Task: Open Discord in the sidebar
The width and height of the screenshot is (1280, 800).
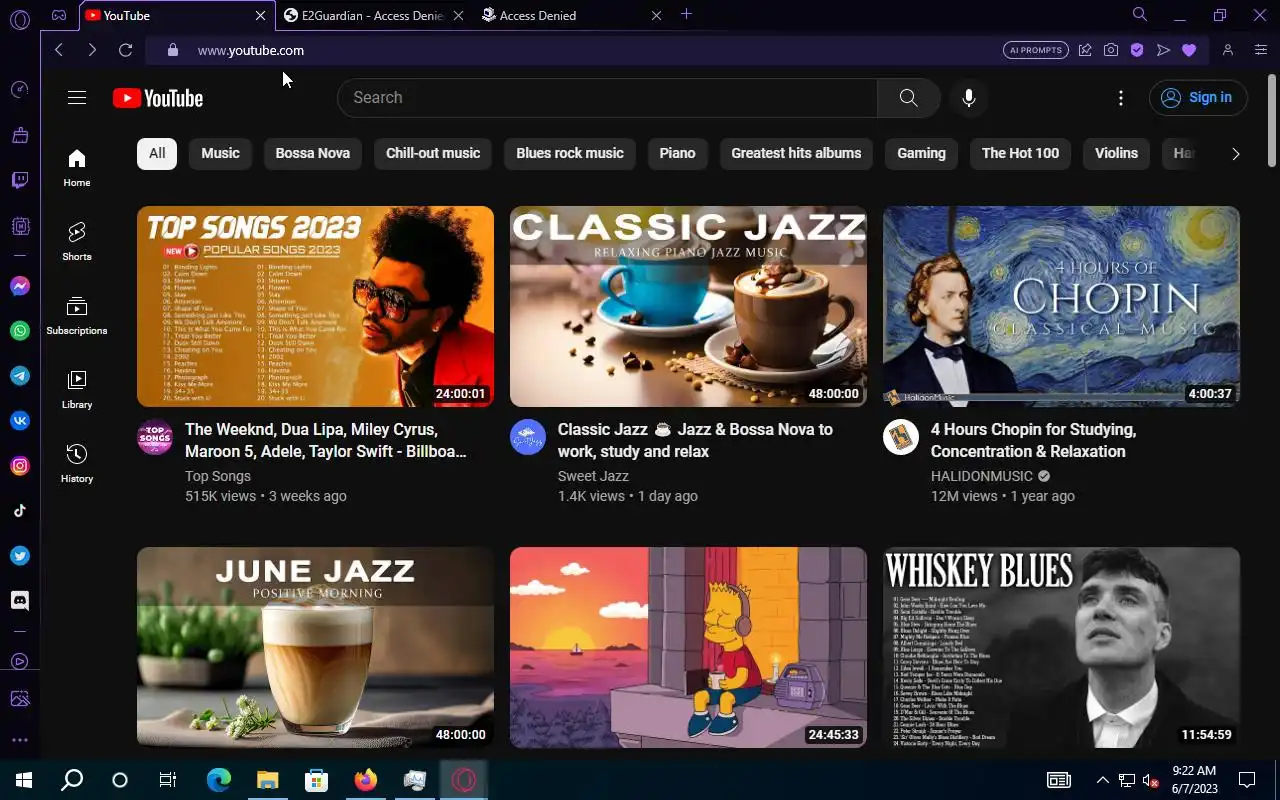Action: point(20,601)
